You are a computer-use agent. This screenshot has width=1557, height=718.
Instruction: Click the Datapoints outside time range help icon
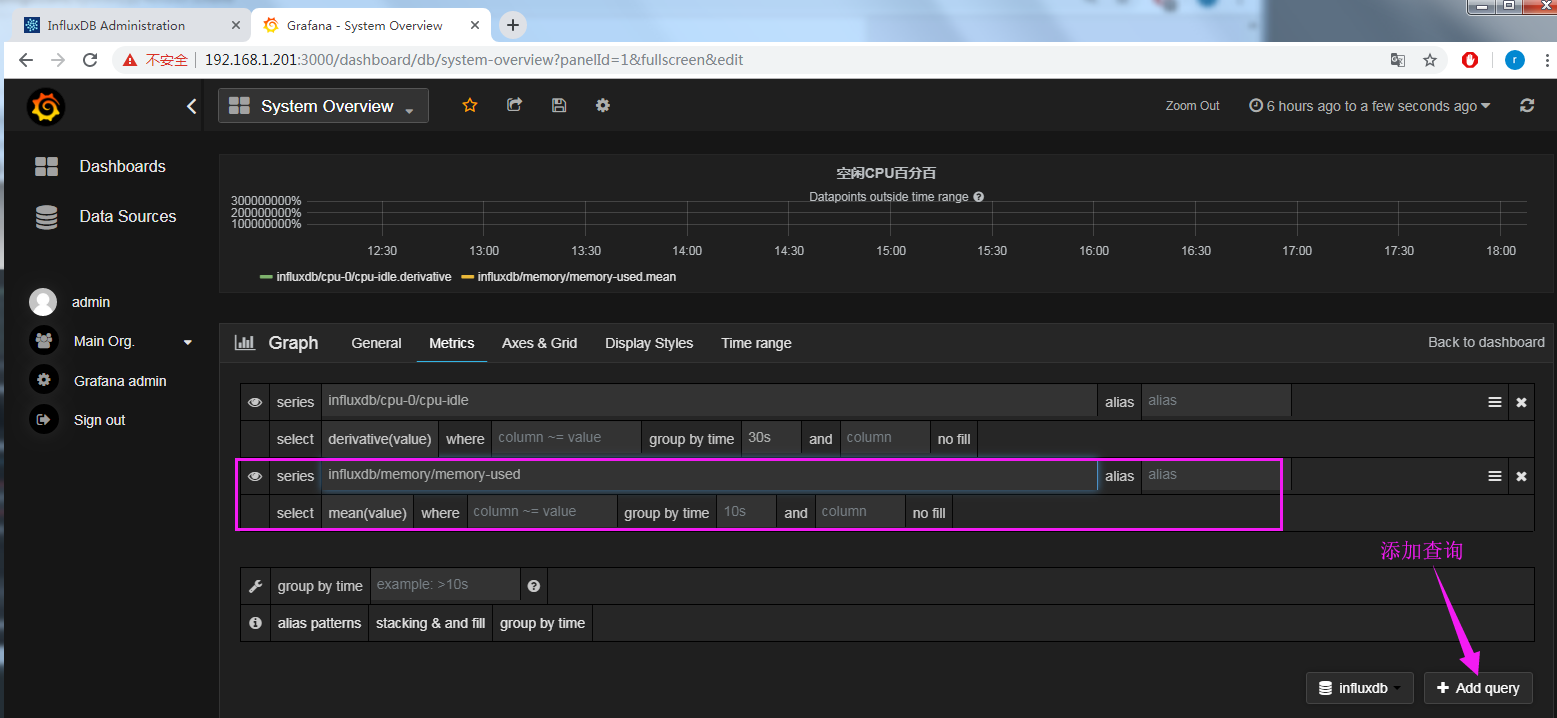coord(978,197)
